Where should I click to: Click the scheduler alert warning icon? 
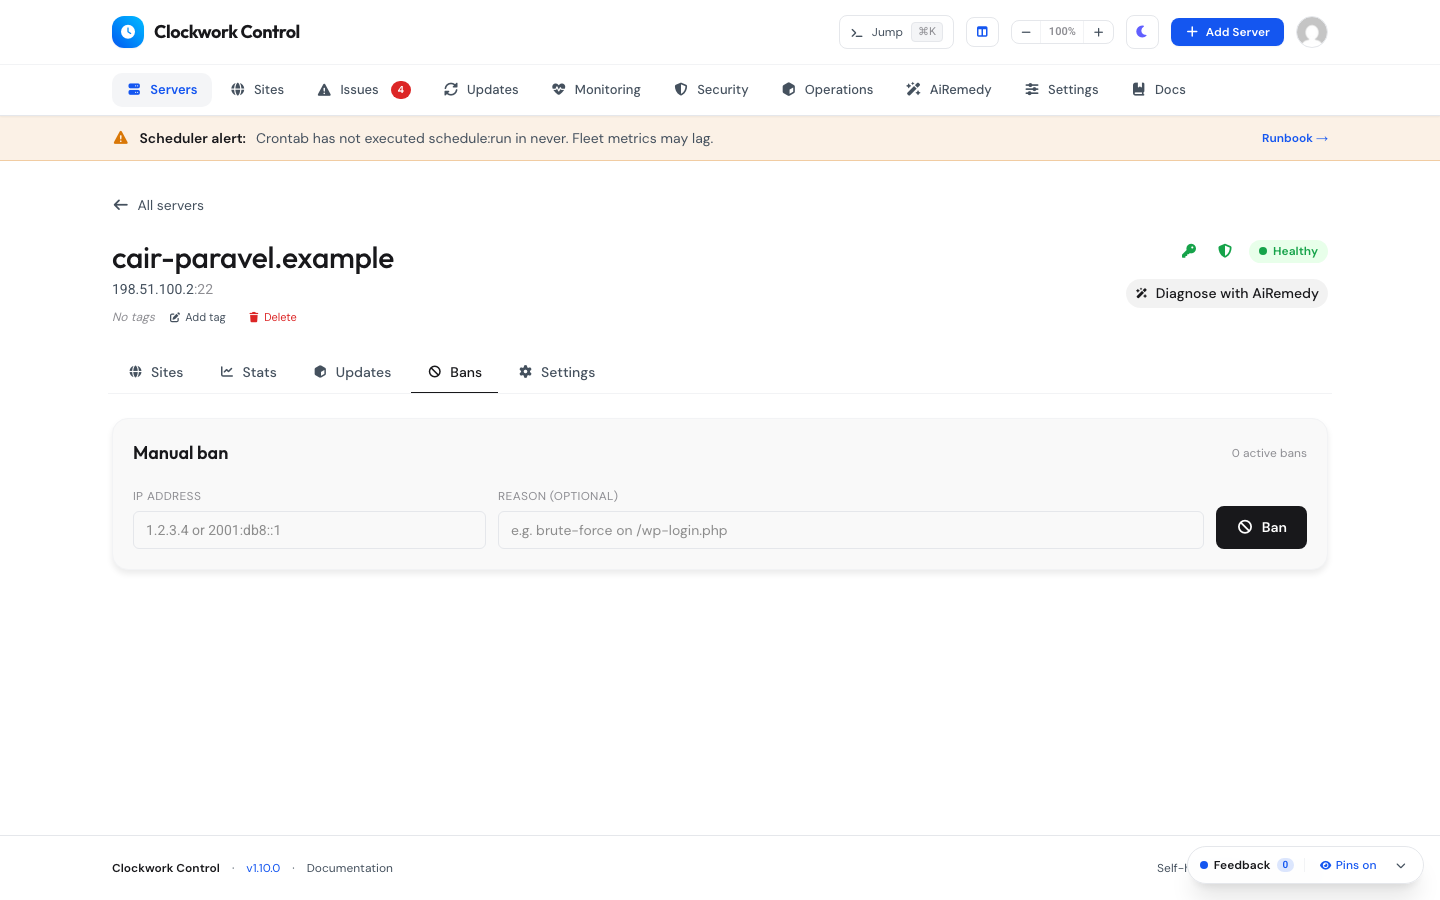tap(121, 138)
